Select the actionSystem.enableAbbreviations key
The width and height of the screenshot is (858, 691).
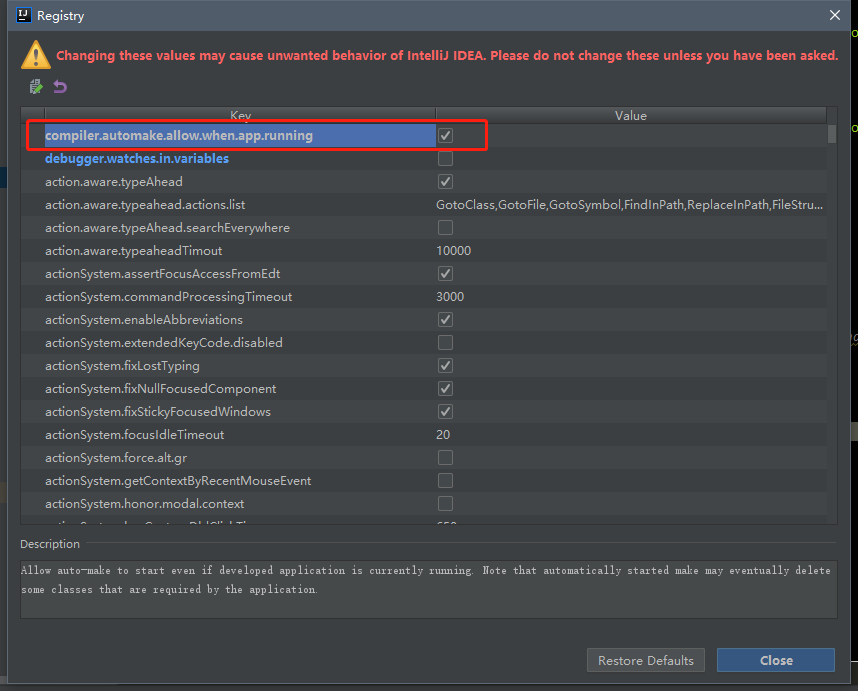tap(144, 319)
